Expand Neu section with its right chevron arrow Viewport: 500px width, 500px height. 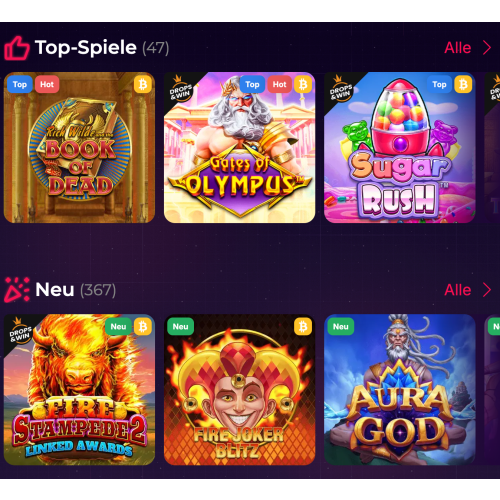[487, 290]
